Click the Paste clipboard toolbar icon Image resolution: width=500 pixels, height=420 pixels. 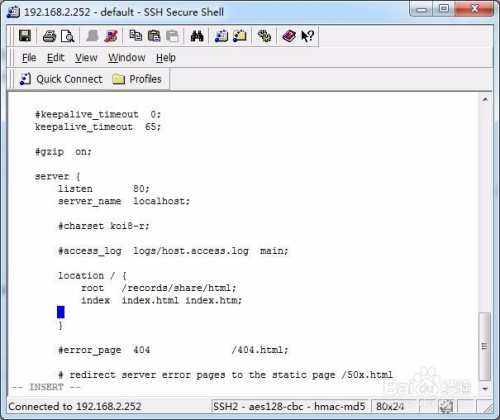click(x=154, y=36)
